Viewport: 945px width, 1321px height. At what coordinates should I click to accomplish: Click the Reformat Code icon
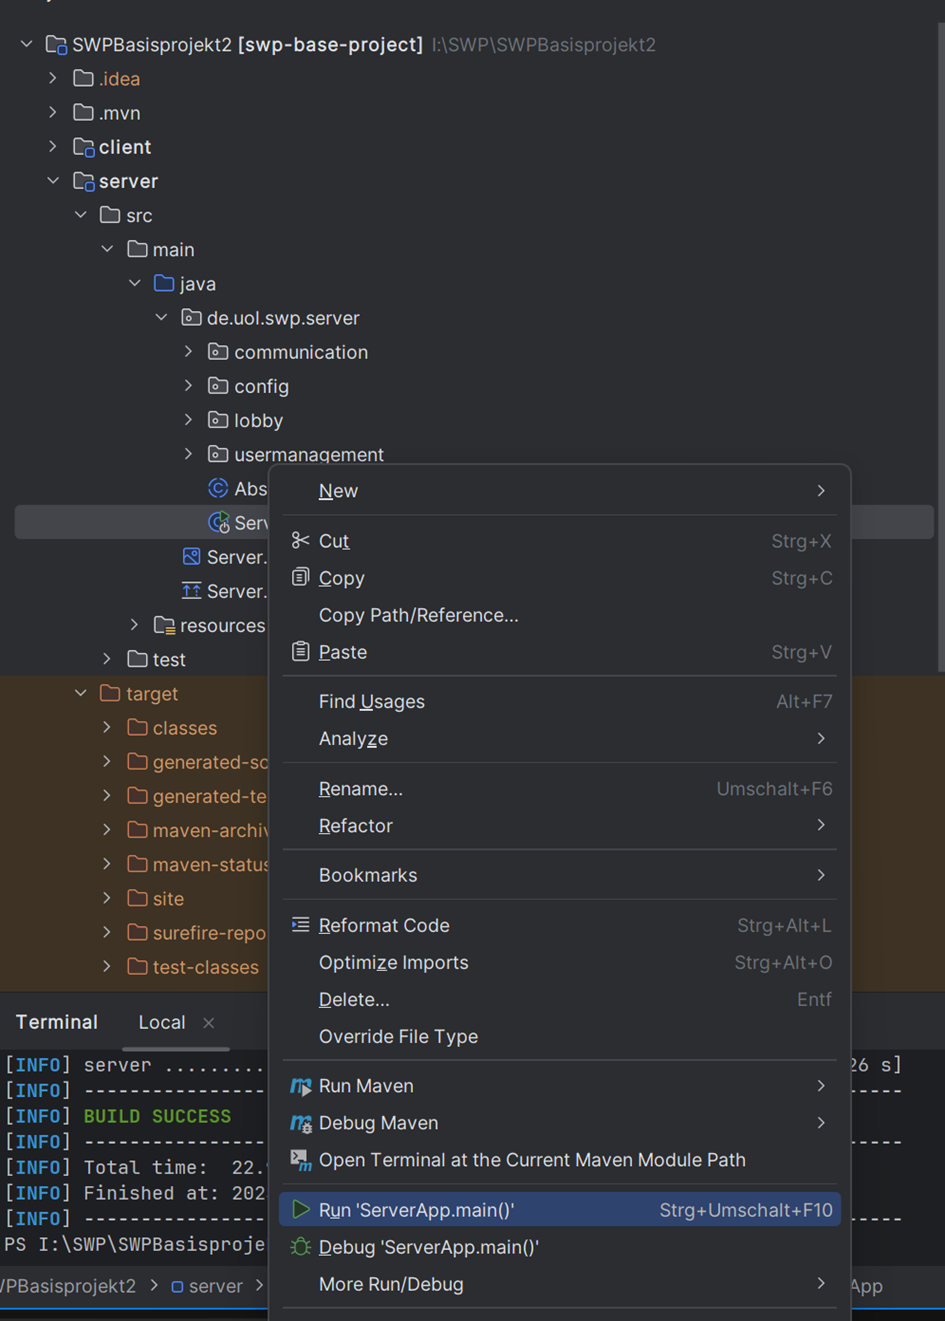pos(300,925)
